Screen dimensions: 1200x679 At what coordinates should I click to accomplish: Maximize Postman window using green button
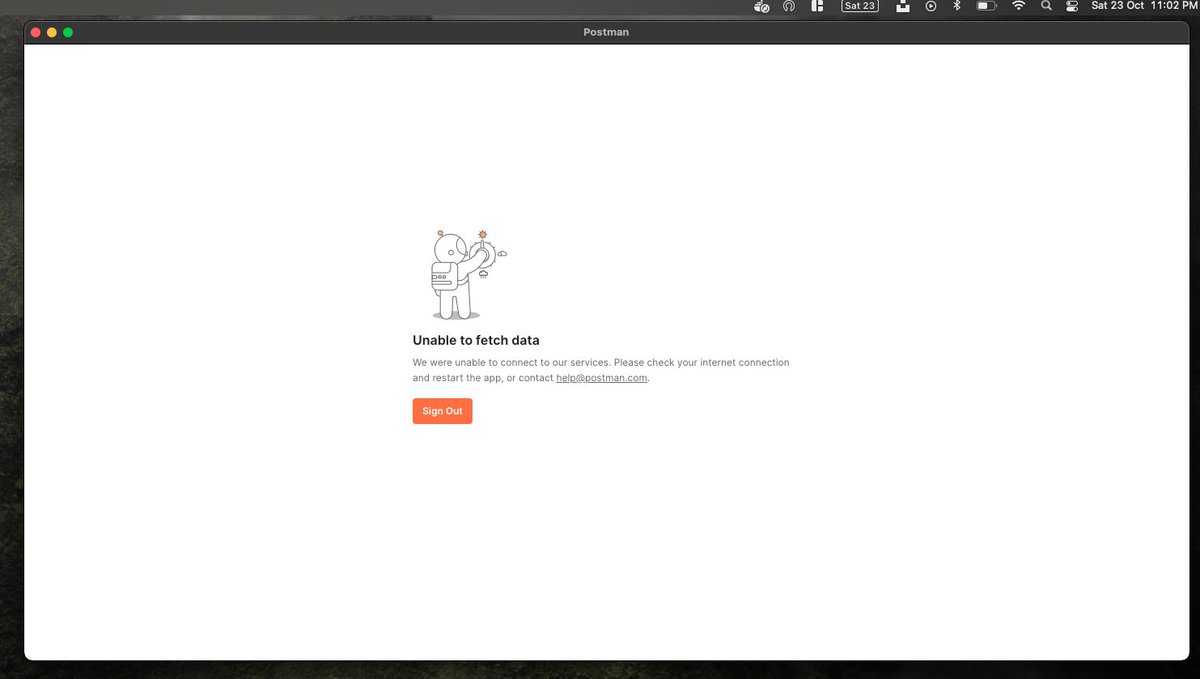coord(68,32)
